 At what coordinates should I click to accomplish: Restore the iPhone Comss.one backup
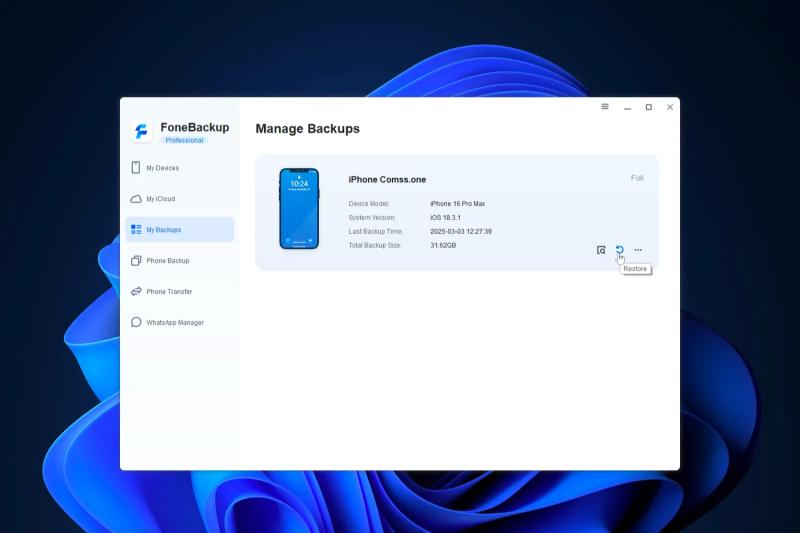click(x=619, y=249)
